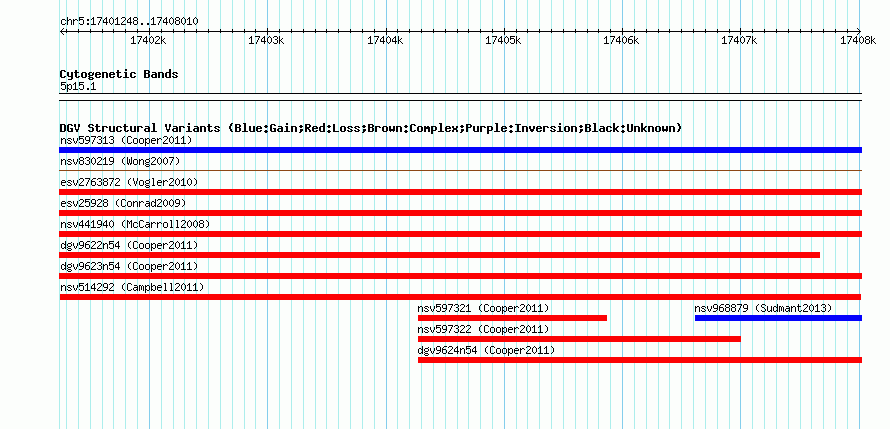Click the short red nsv597321 loss bar

tap(513, 318)
